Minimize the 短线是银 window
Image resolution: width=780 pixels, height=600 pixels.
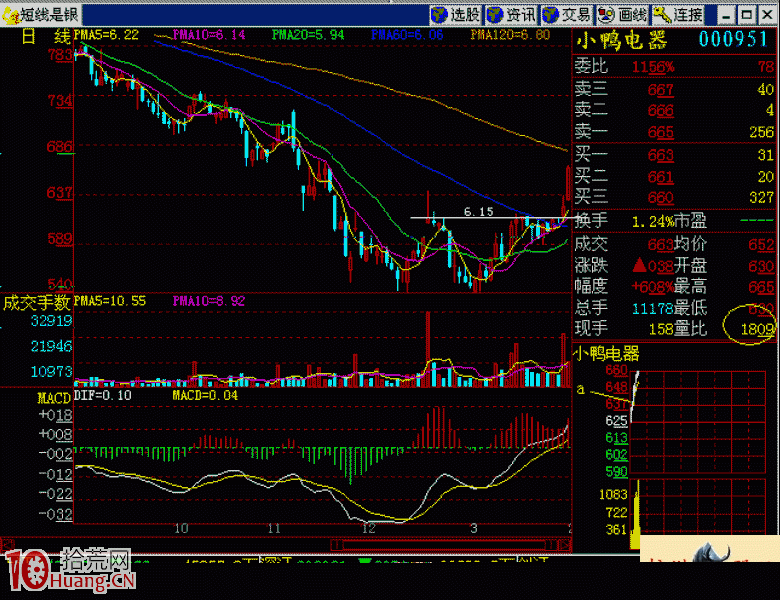pyautogui.click(x=727, y=16)
